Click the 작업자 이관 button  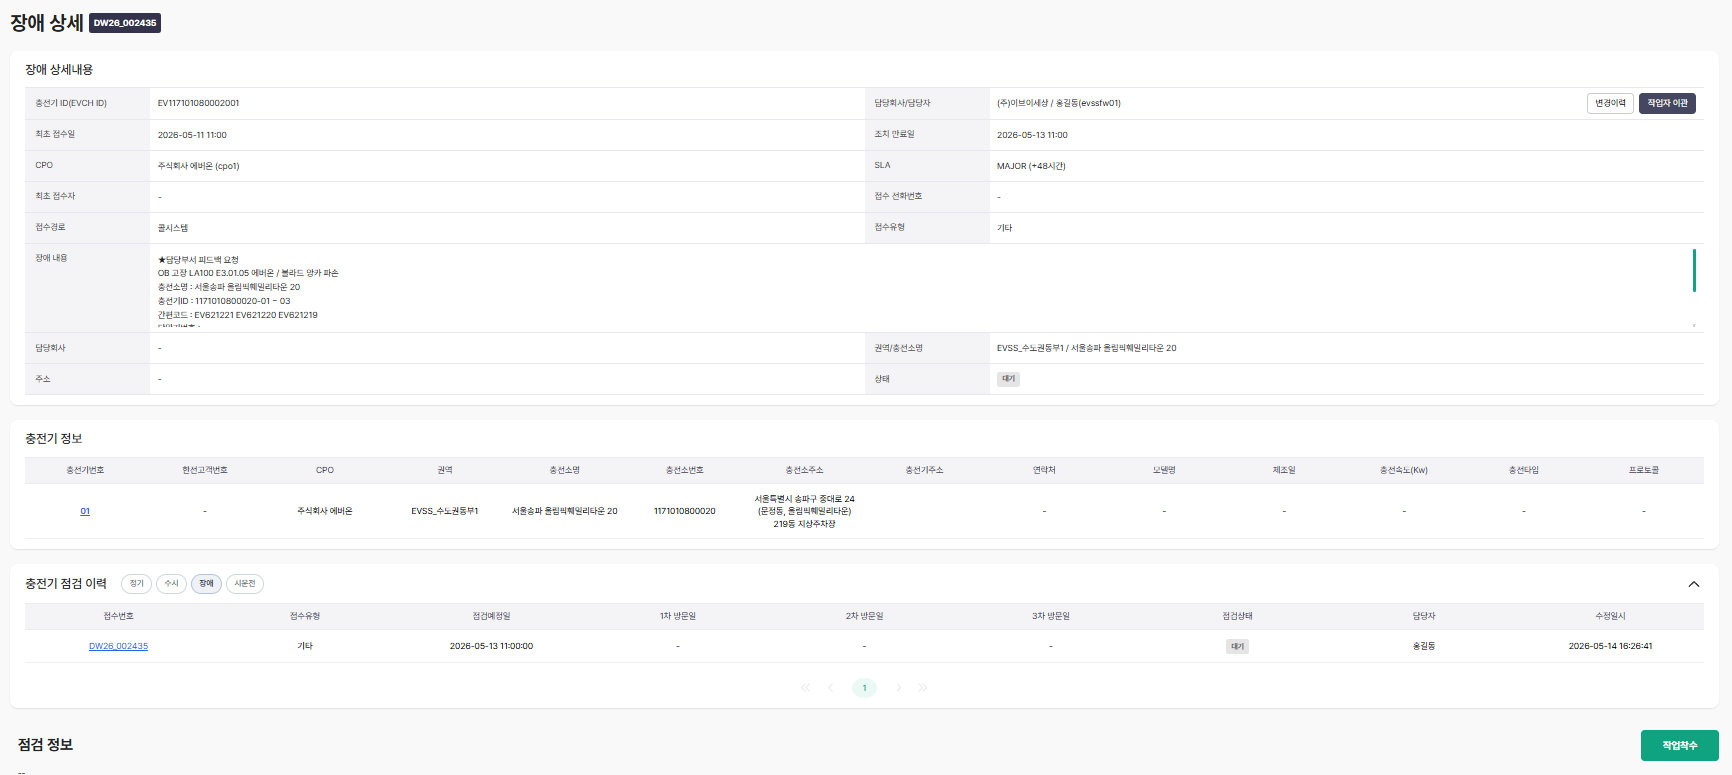pyautogui.click(x=1667, y=103)
